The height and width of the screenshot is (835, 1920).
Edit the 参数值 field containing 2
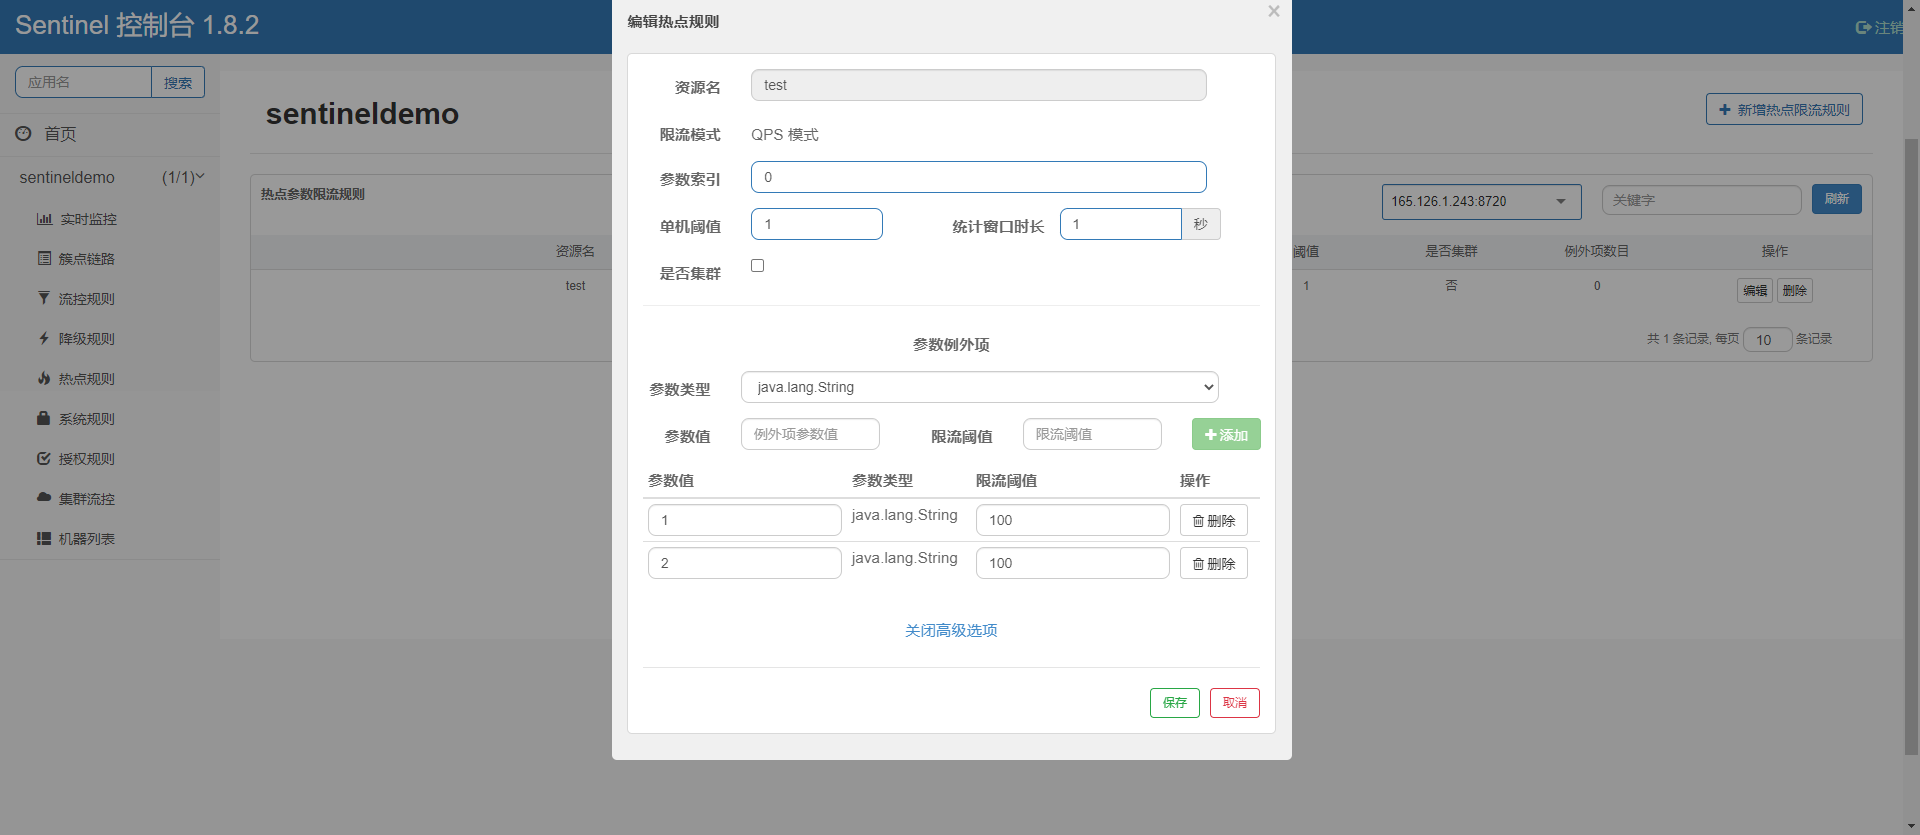(x=745, y=563)
